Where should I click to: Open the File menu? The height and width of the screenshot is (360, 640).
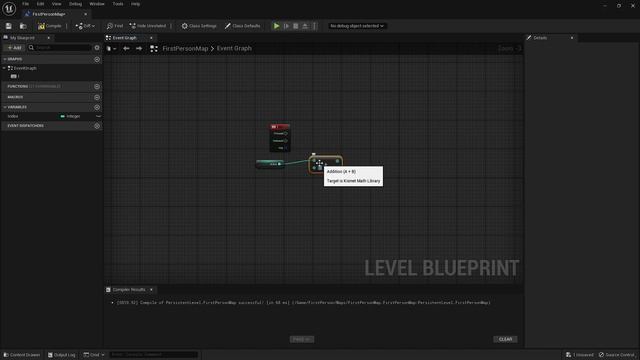25,4
